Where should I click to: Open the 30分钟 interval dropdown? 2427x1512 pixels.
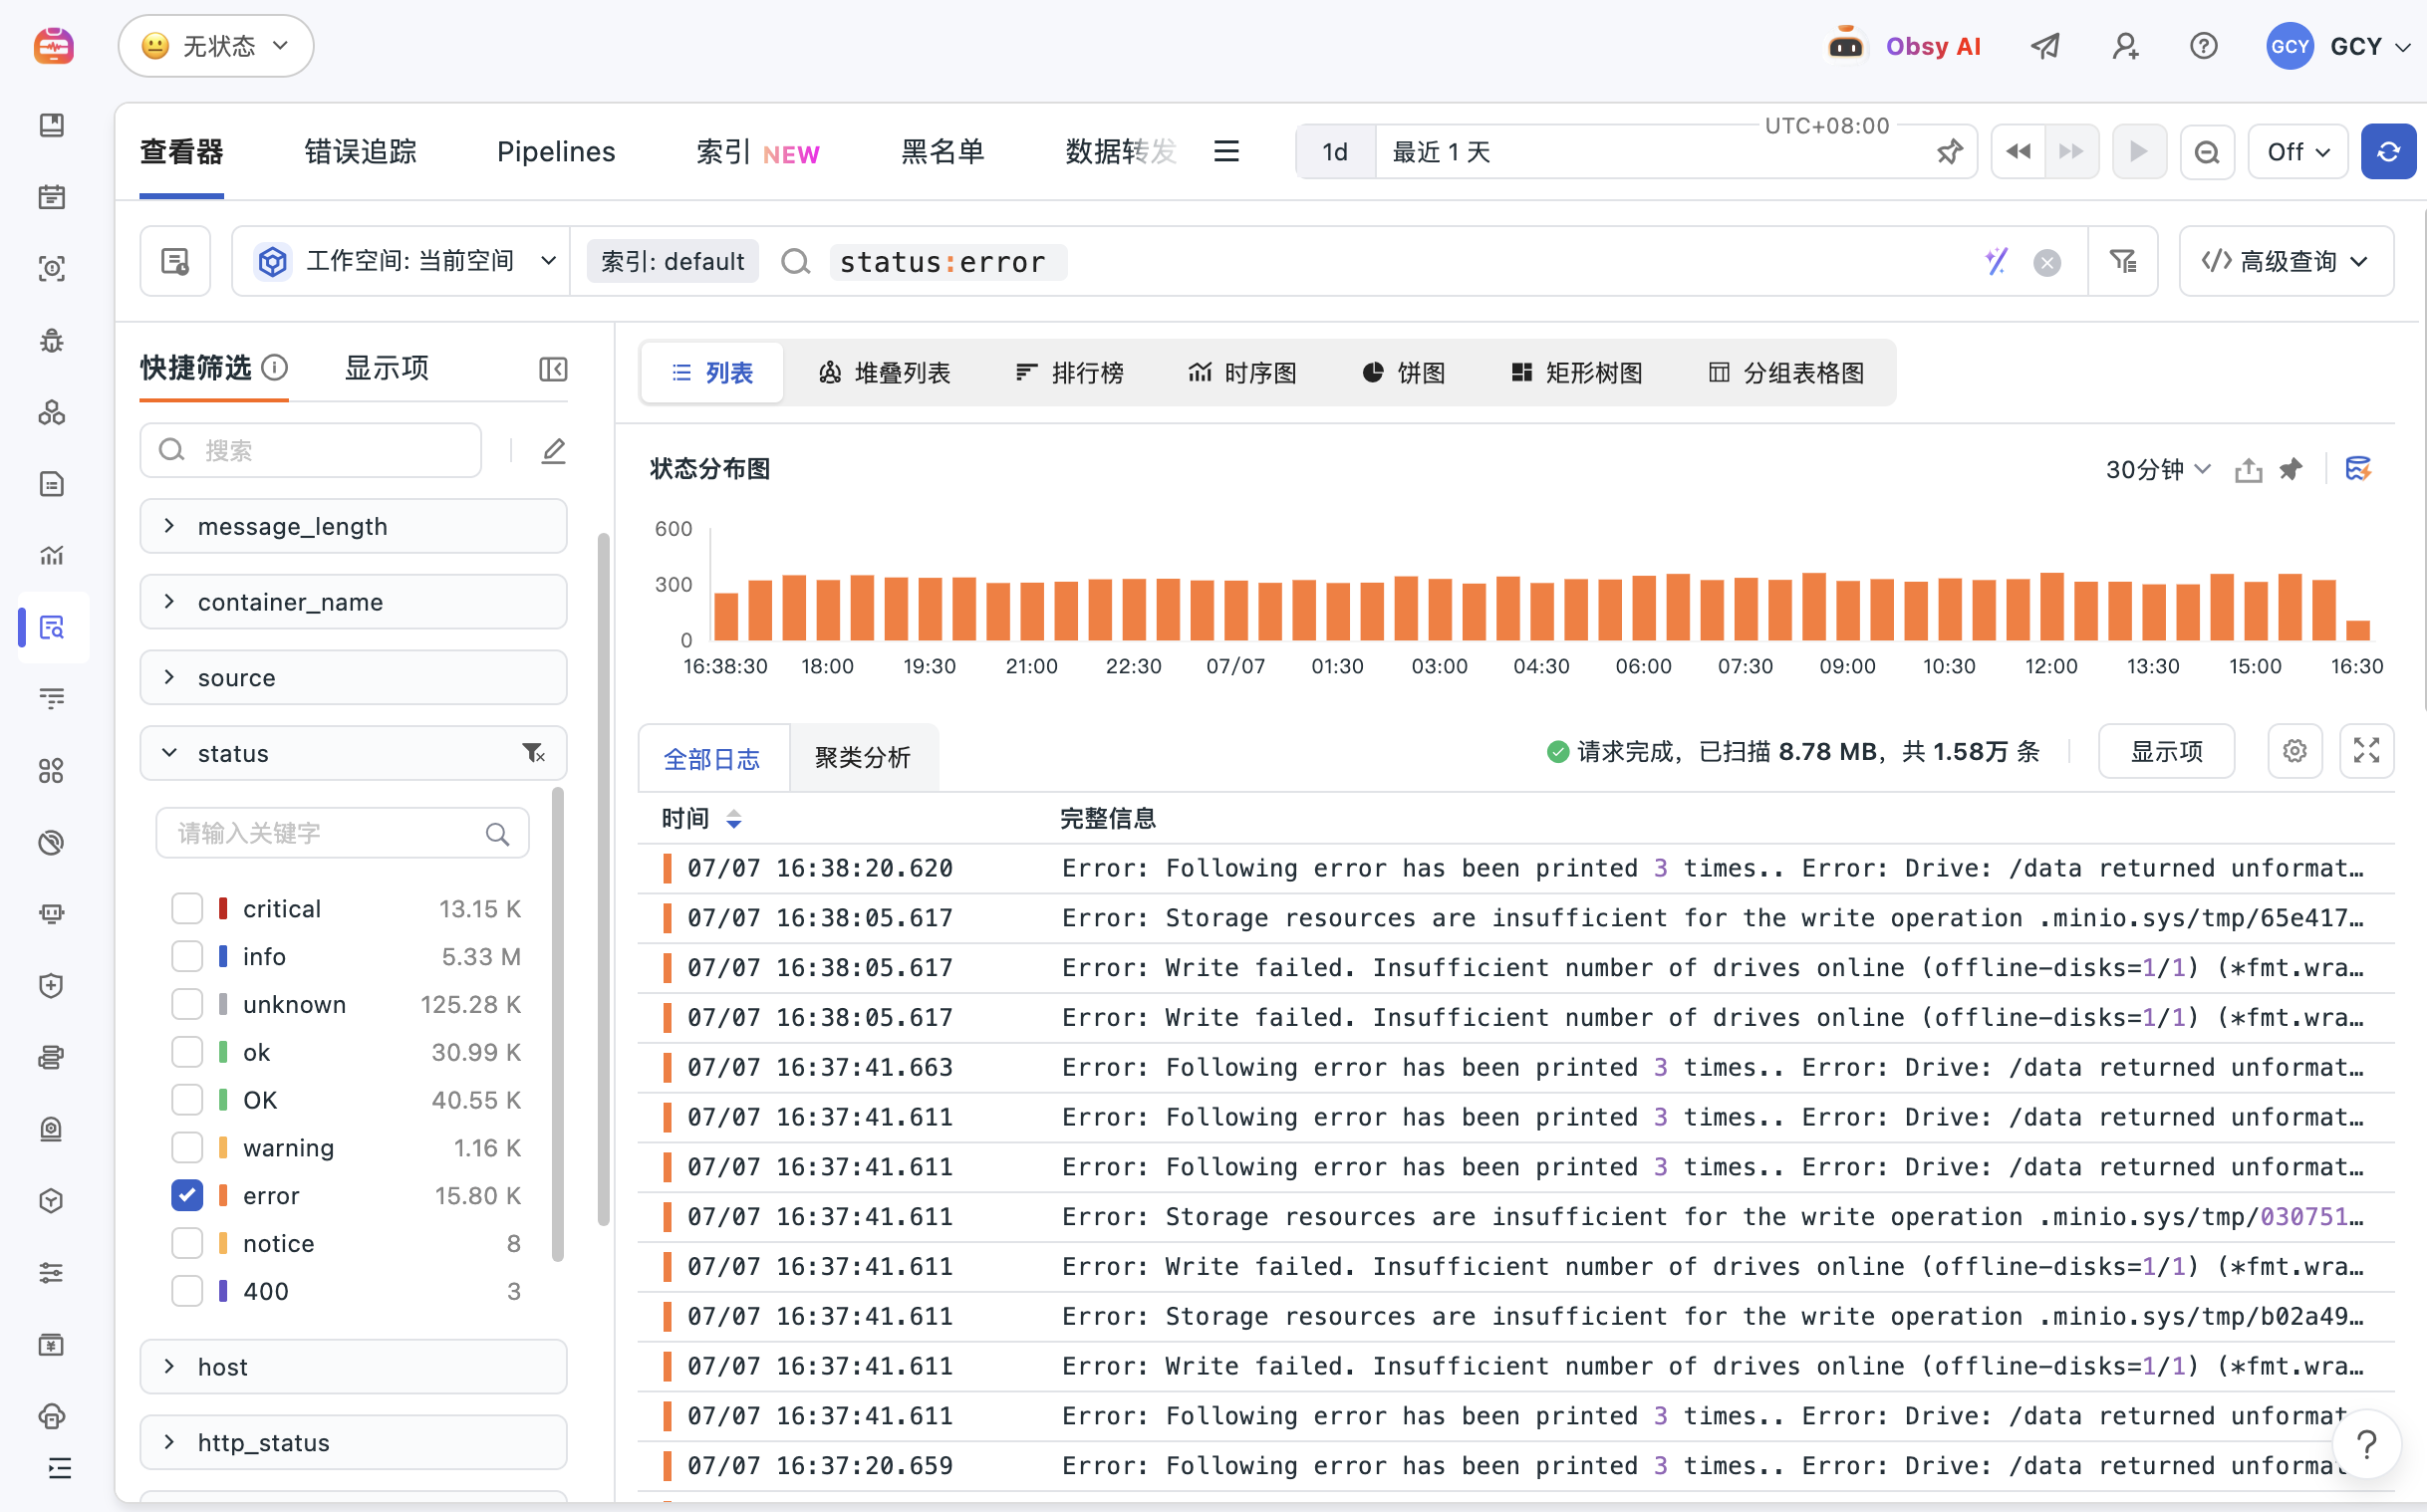click(2157, 469)
